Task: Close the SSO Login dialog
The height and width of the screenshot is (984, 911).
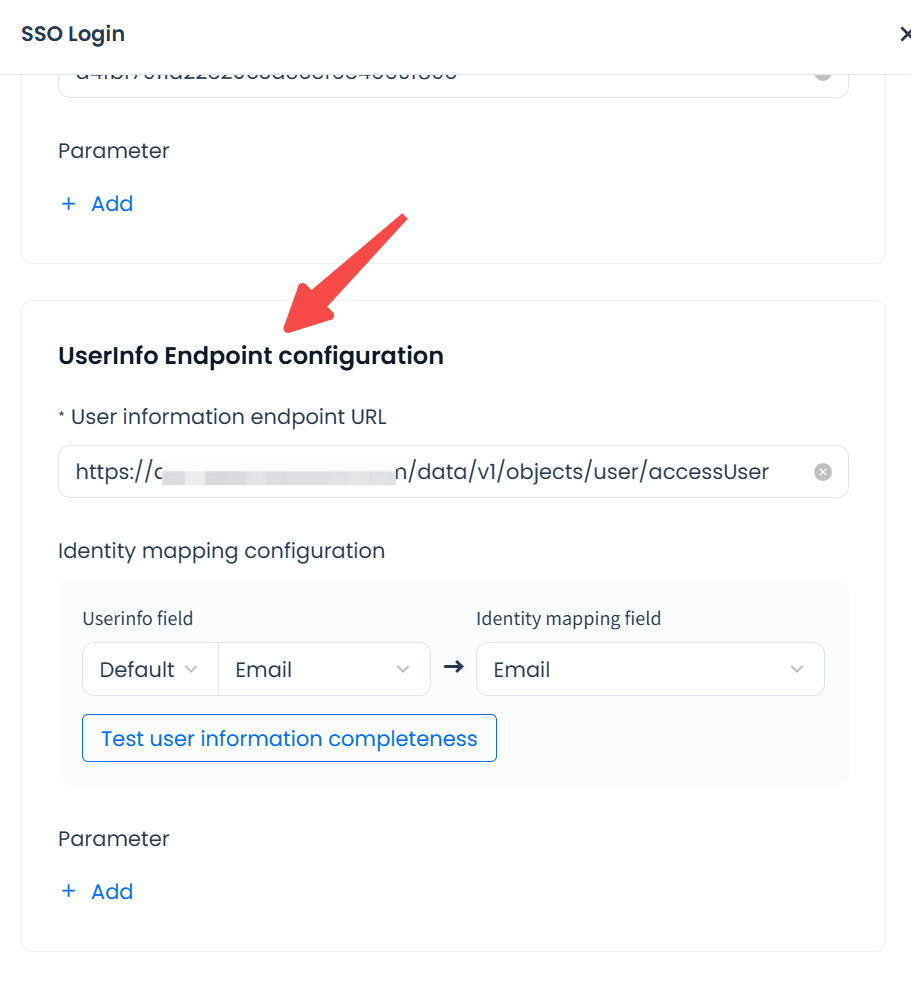Action: tap(904, 35)
